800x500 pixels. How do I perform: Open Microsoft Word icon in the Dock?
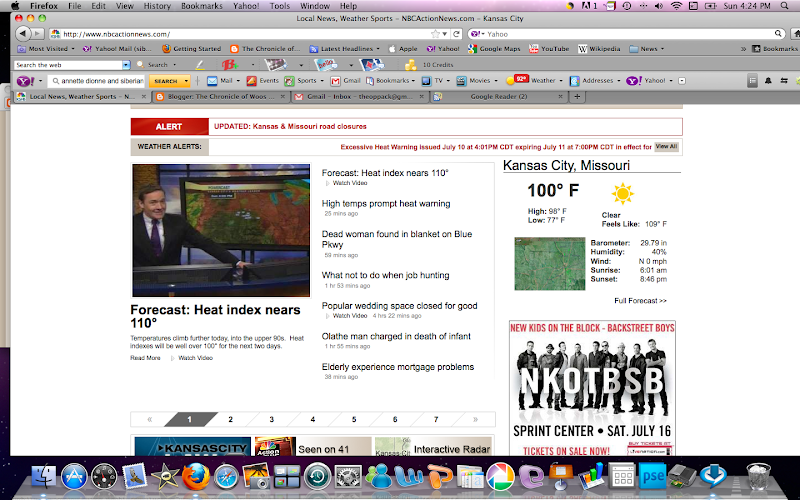click(409, 477)
